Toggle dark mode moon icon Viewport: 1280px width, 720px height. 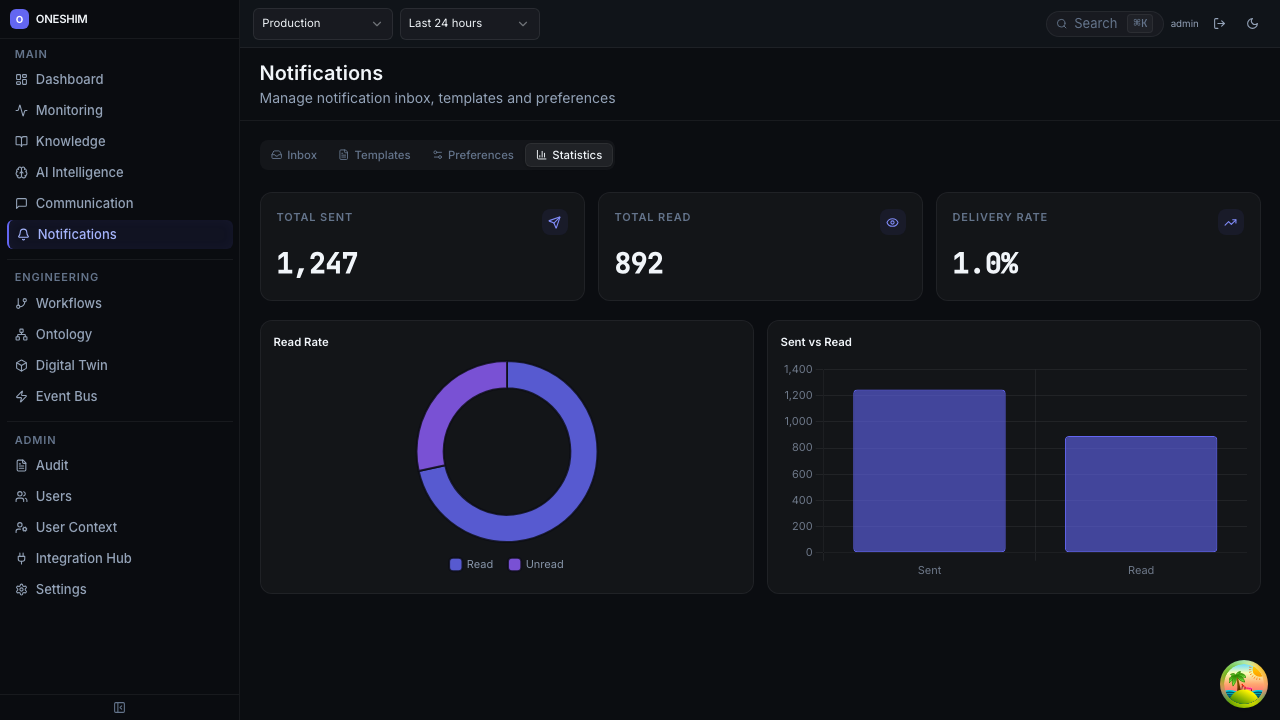point(1252,24)
